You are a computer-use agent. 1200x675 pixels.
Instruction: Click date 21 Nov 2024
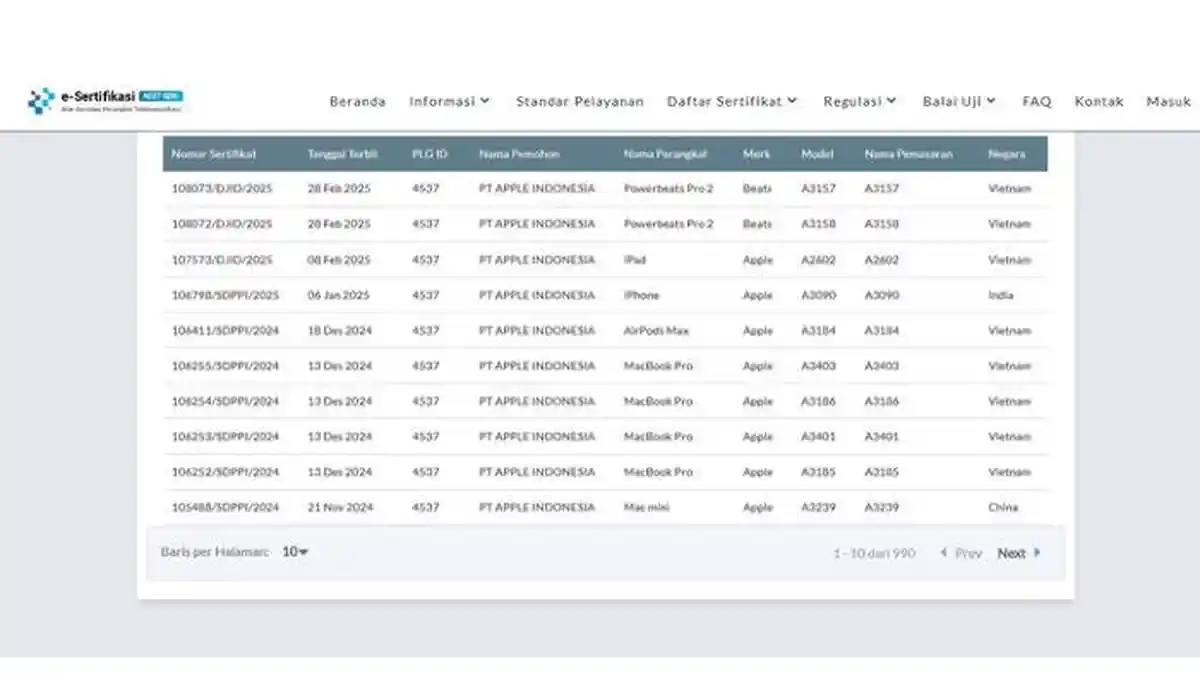340,507
